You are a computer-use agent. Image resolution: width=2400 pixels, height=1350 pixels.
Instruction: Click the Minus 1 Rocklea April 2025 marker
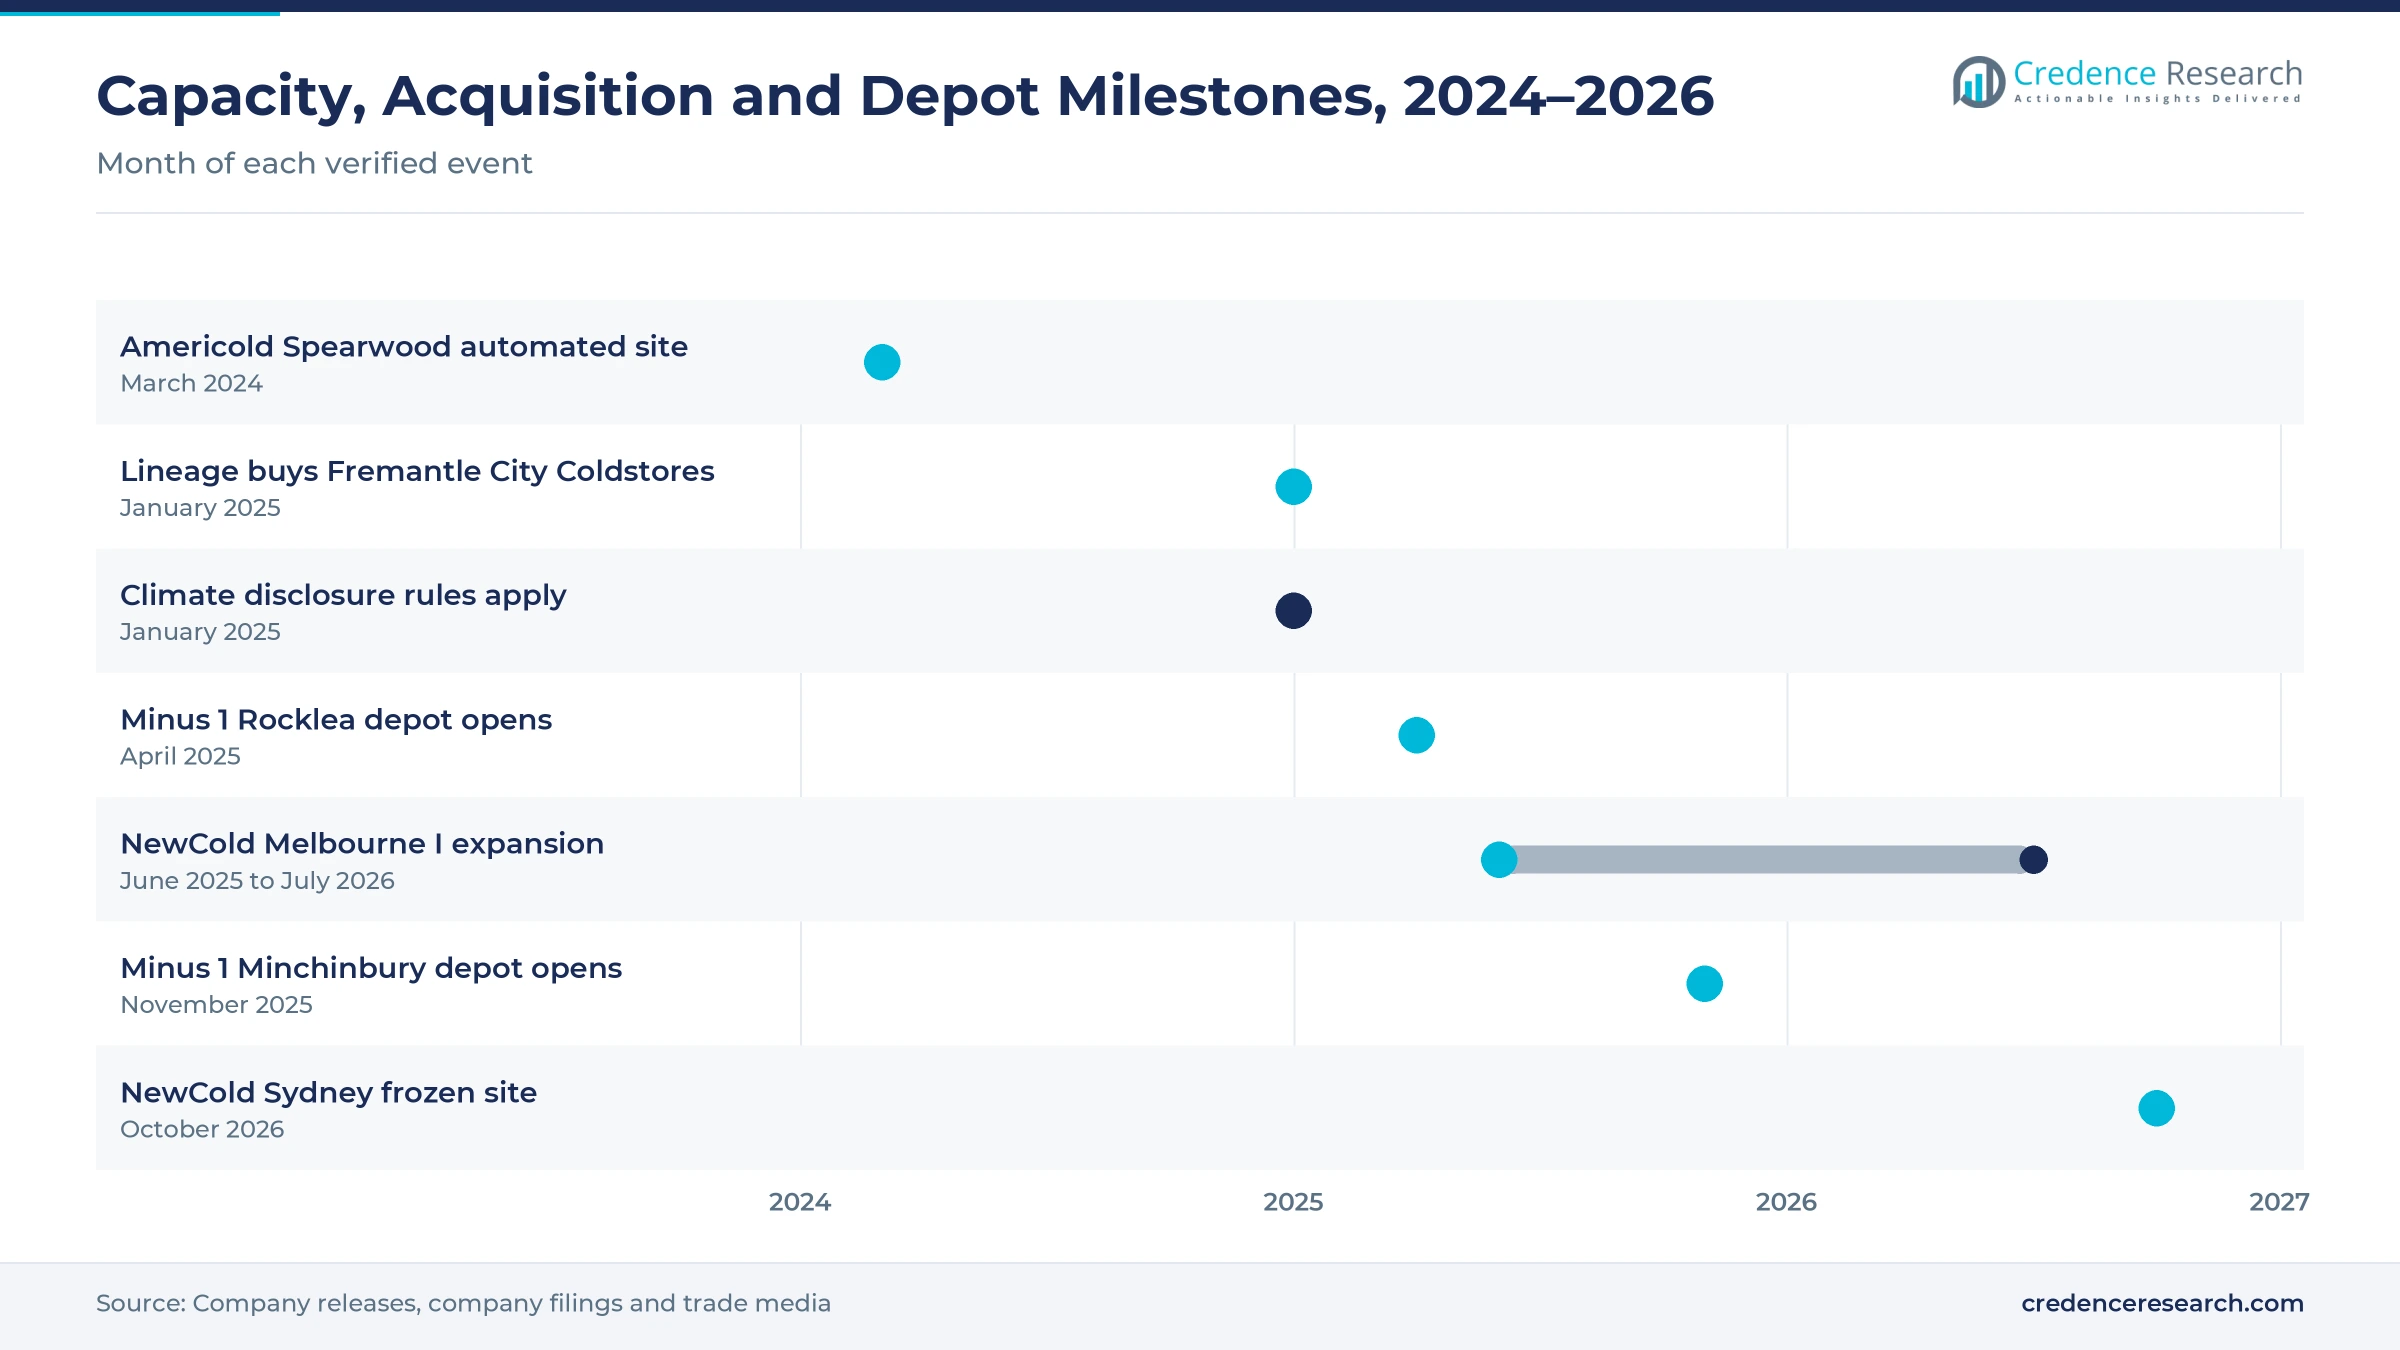tap(1416, 735)
